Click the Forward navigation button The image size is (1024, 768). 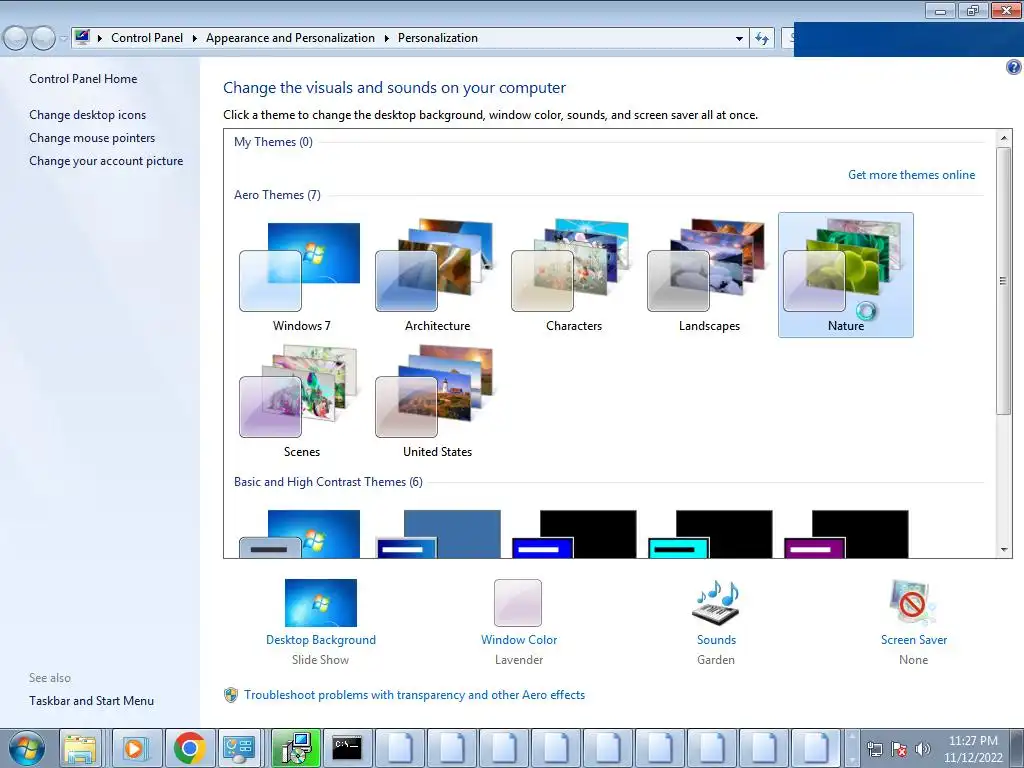[x=44, y=38]
